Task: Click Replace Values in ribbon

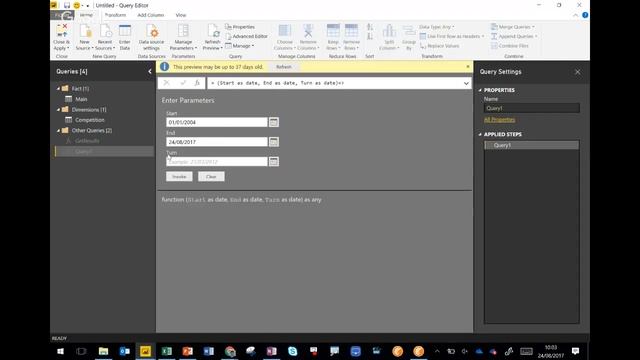Action: click(x=440, y=46)
